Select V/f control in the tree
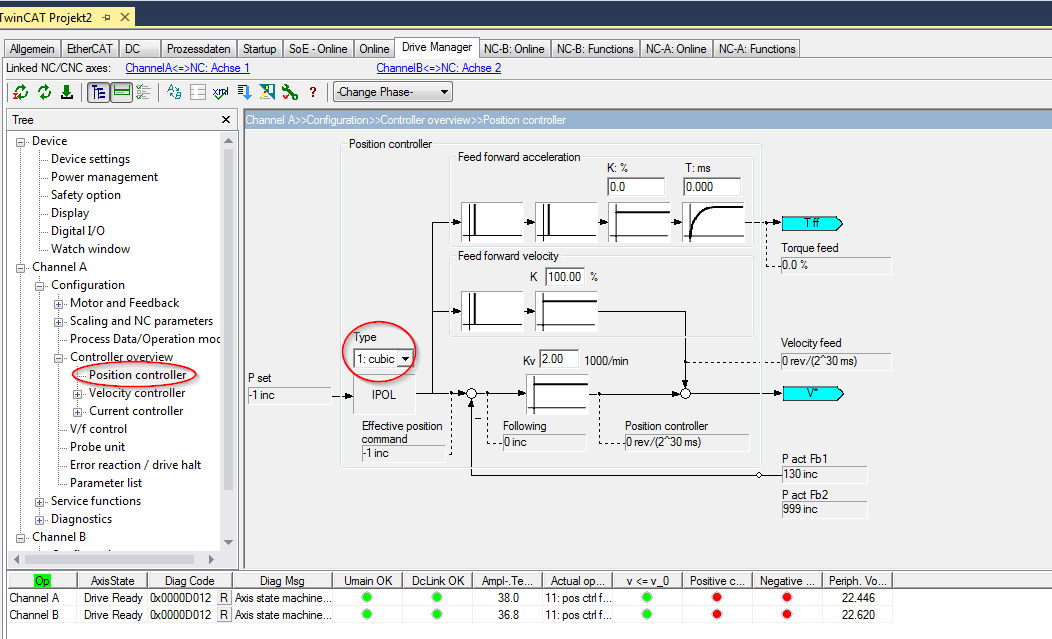This screenshot has height=639, width=1052. click(99, 429)
